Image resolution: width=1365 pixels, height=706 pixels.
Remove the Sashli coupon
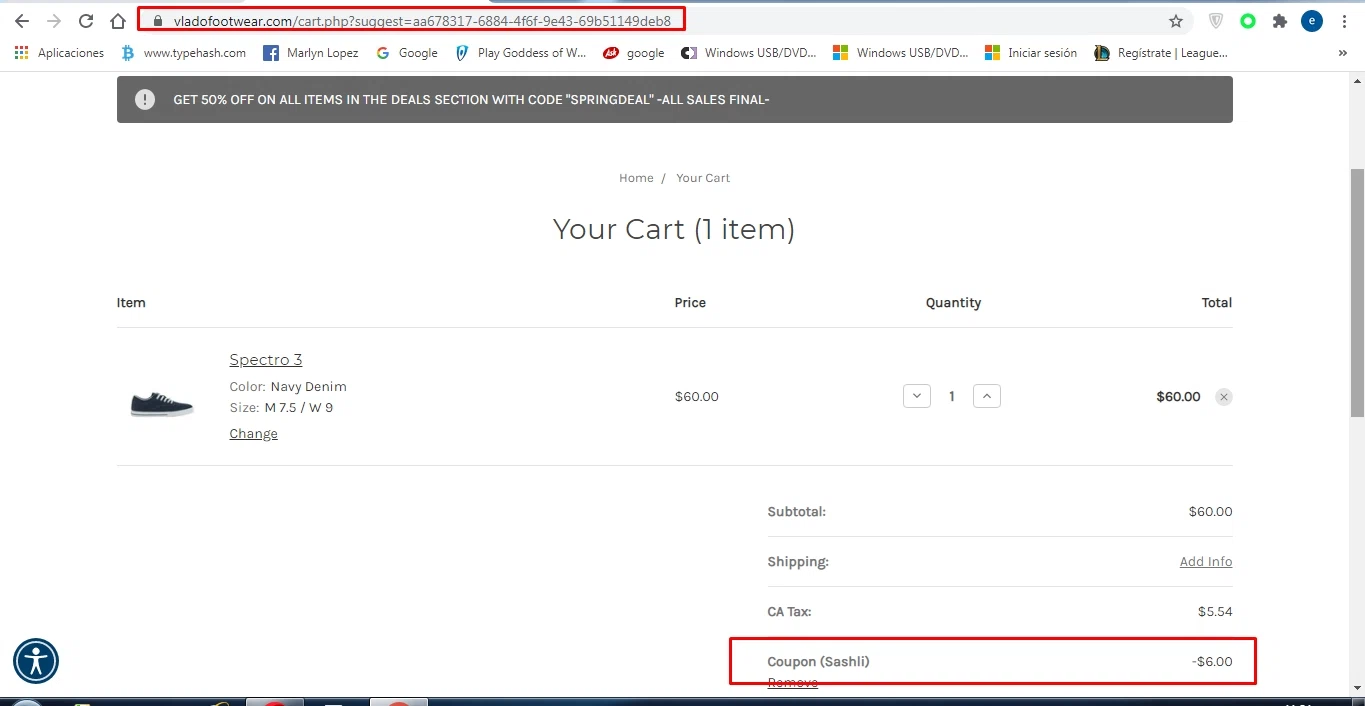click(x=793, y=682)
